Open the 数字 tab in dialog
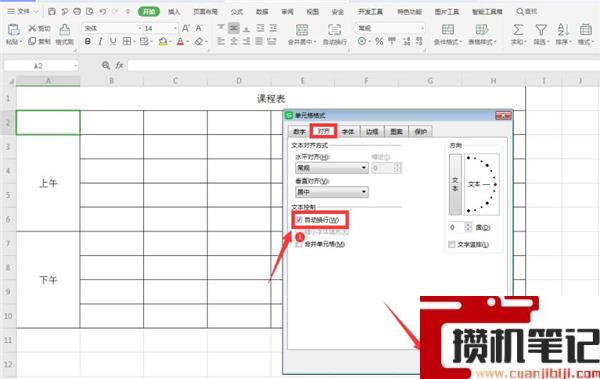The image size is (600, 379). coord(299,131)
